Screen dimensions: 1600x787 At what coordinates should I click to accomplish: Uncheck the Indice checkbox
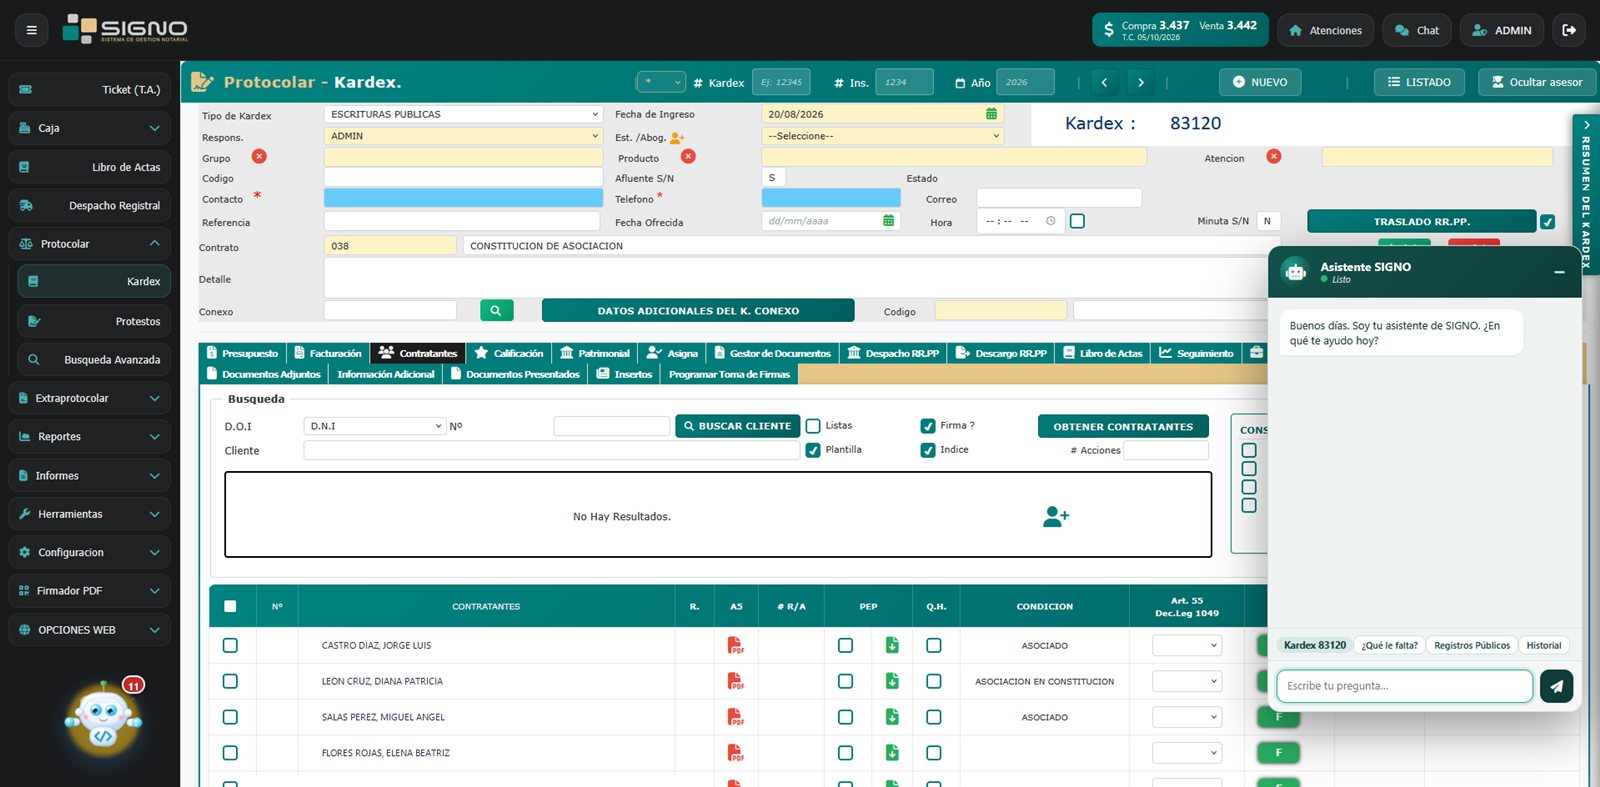point(928,450)
